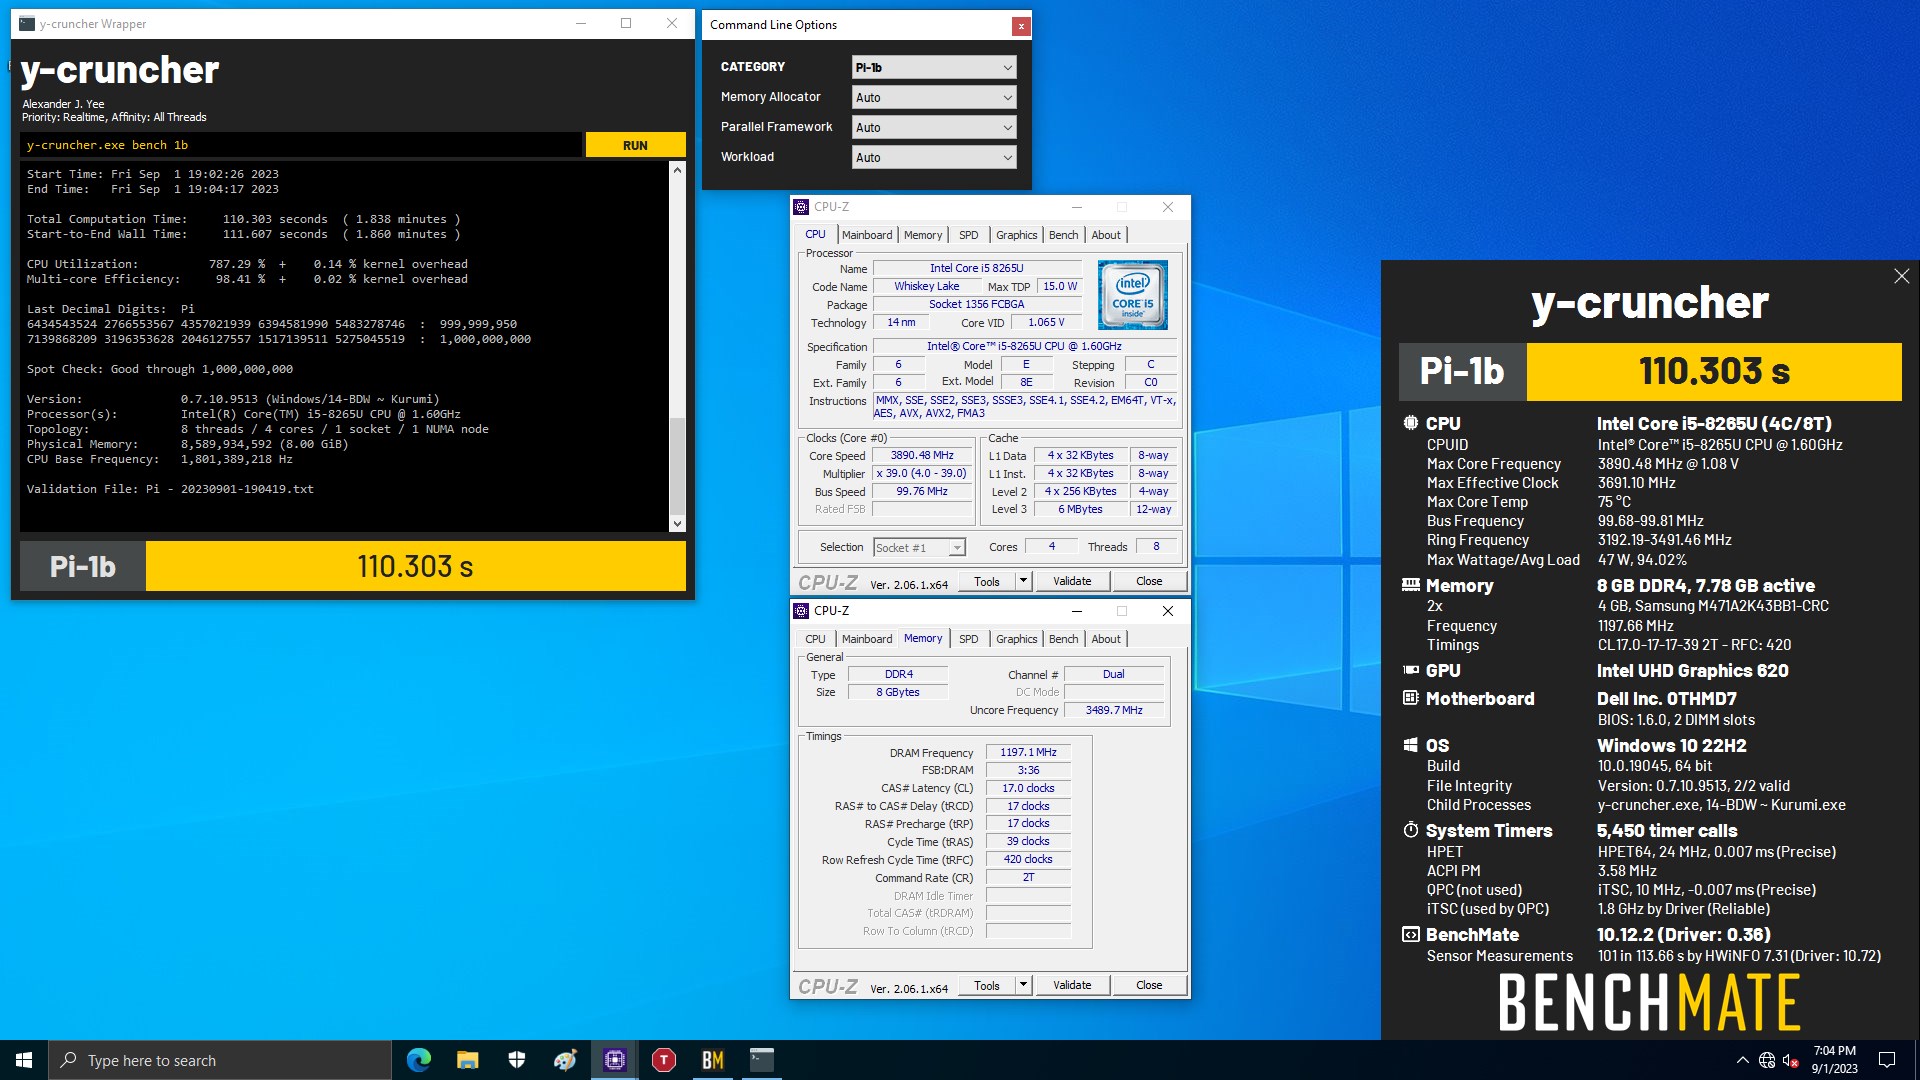This screenshot has height=1080, width=1920.
Task: Open the console window taskbar icon
Action: coord(761,1060)
